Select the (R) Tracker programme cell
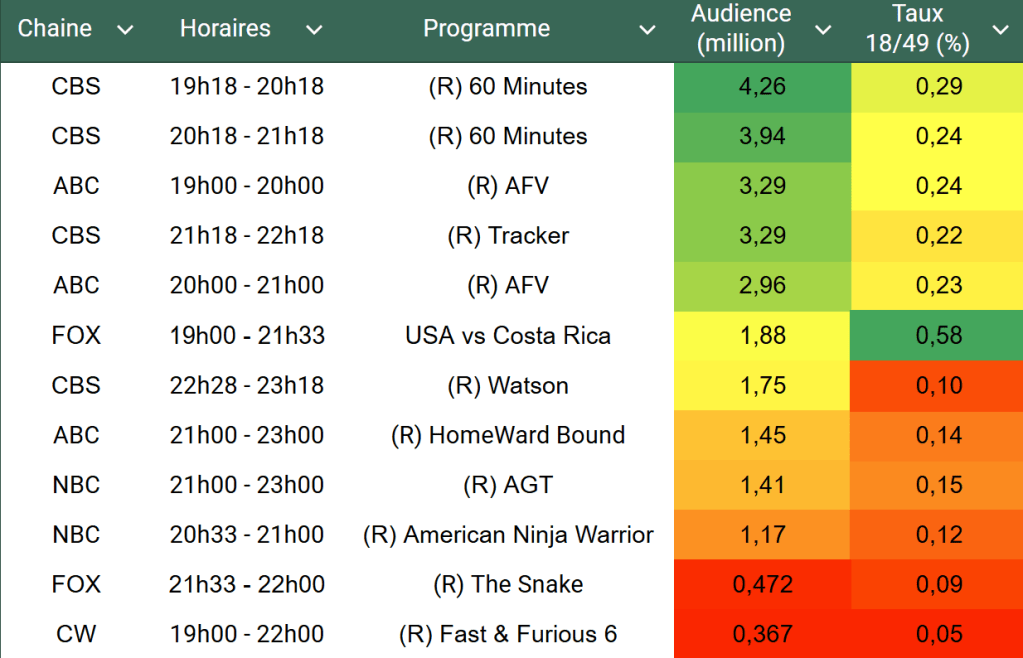This screenshot has height=658, width=1023. click(508, 236)
